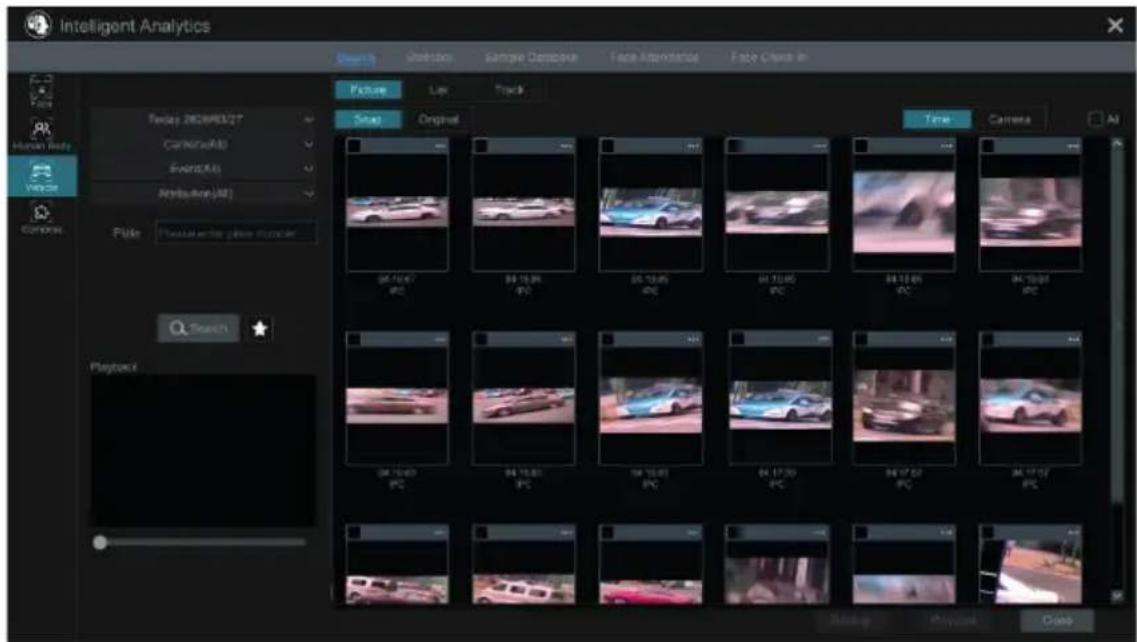Click the Close button at bottom
This screenshot has height=642, width=1137.
[x=1057, y=621]
